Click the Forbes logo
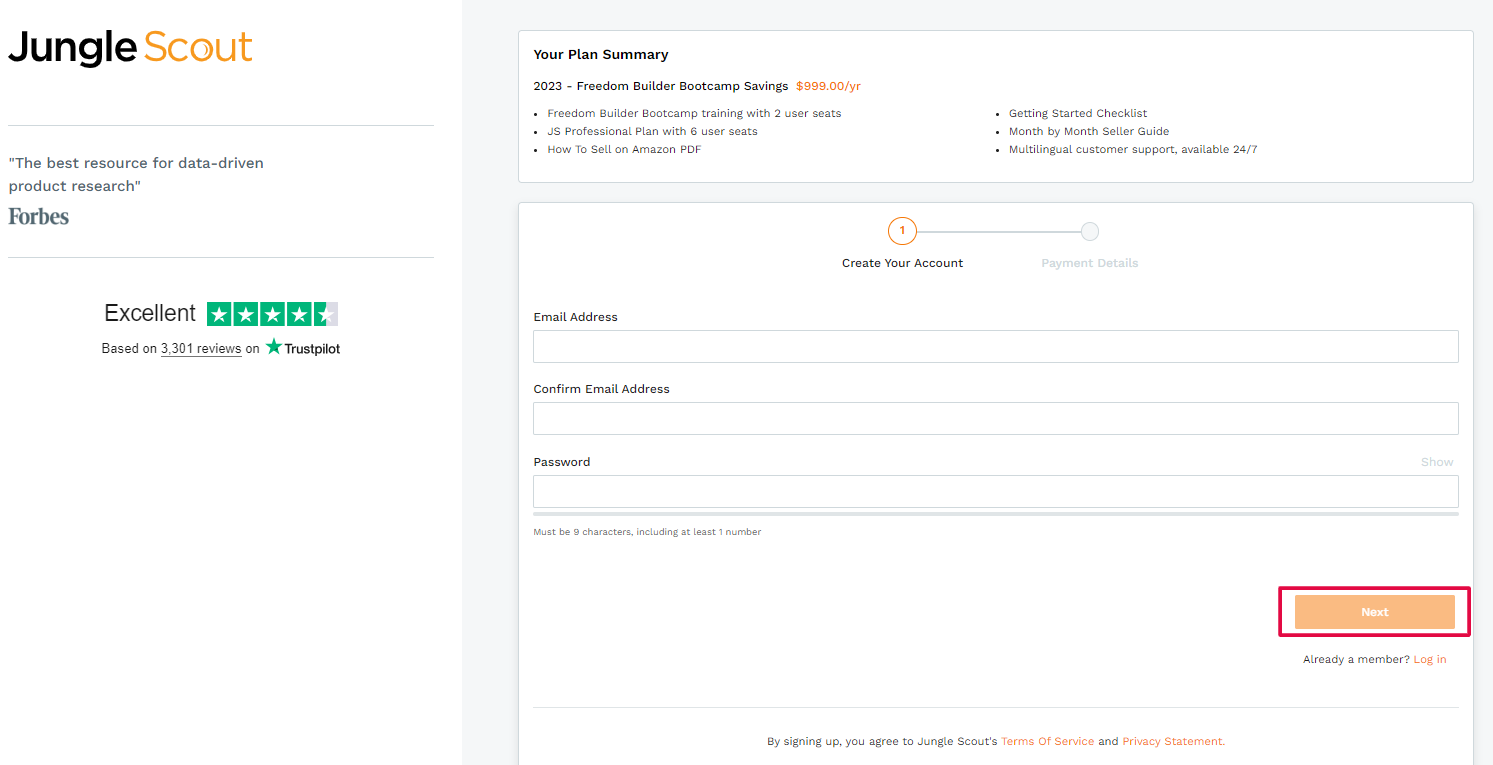This screenshot has width=1493, height=765. tap(39, 216)
